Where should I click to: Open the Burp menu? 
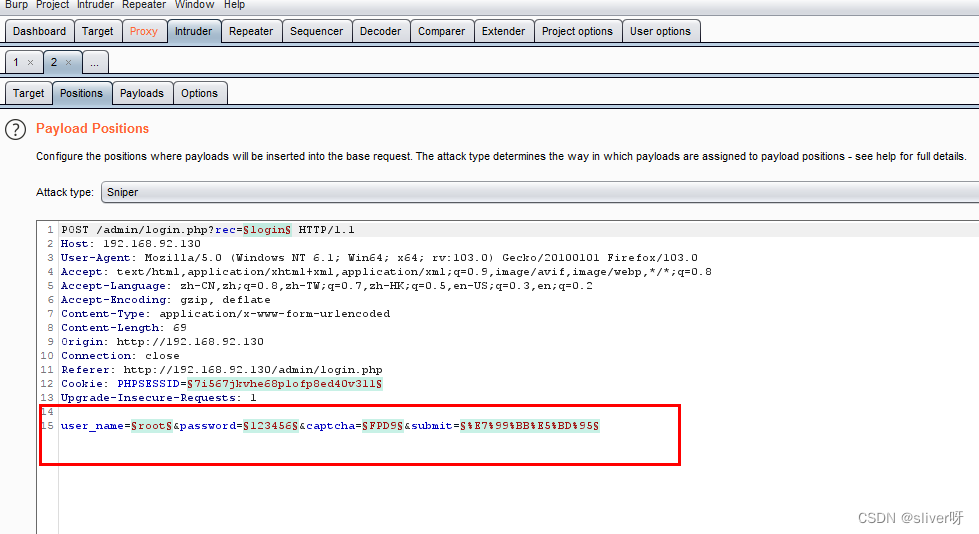(16, 5)
